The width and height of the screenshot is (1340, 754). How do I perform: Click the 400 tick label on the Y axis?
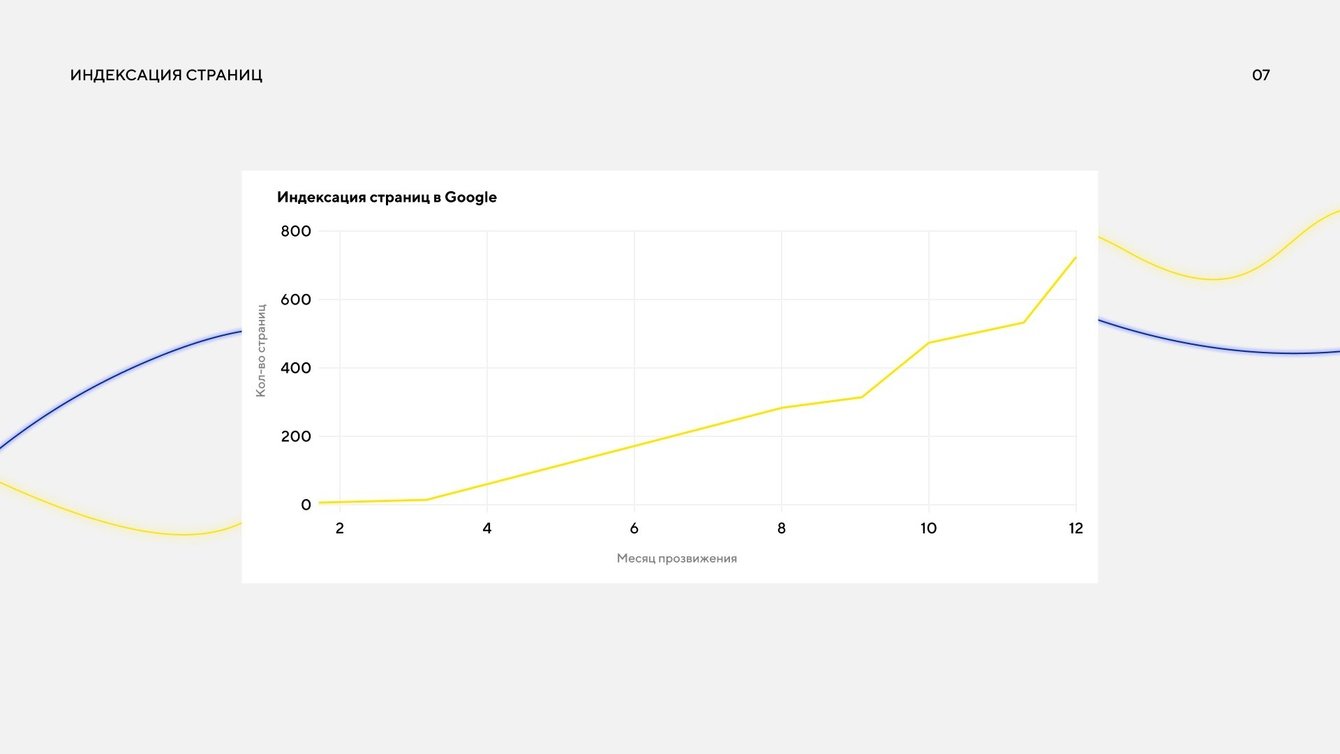(295, 368)
